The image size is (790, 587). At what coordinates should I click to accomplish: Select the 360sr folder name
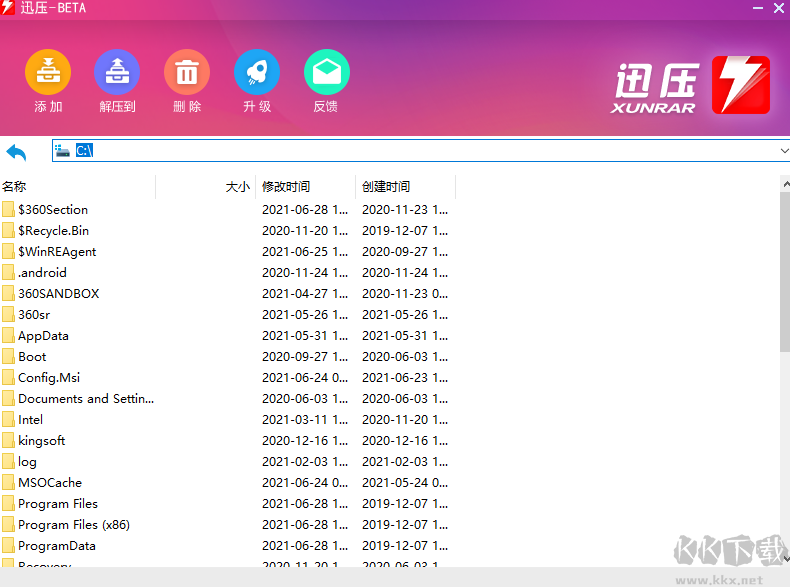coord(34,314)
